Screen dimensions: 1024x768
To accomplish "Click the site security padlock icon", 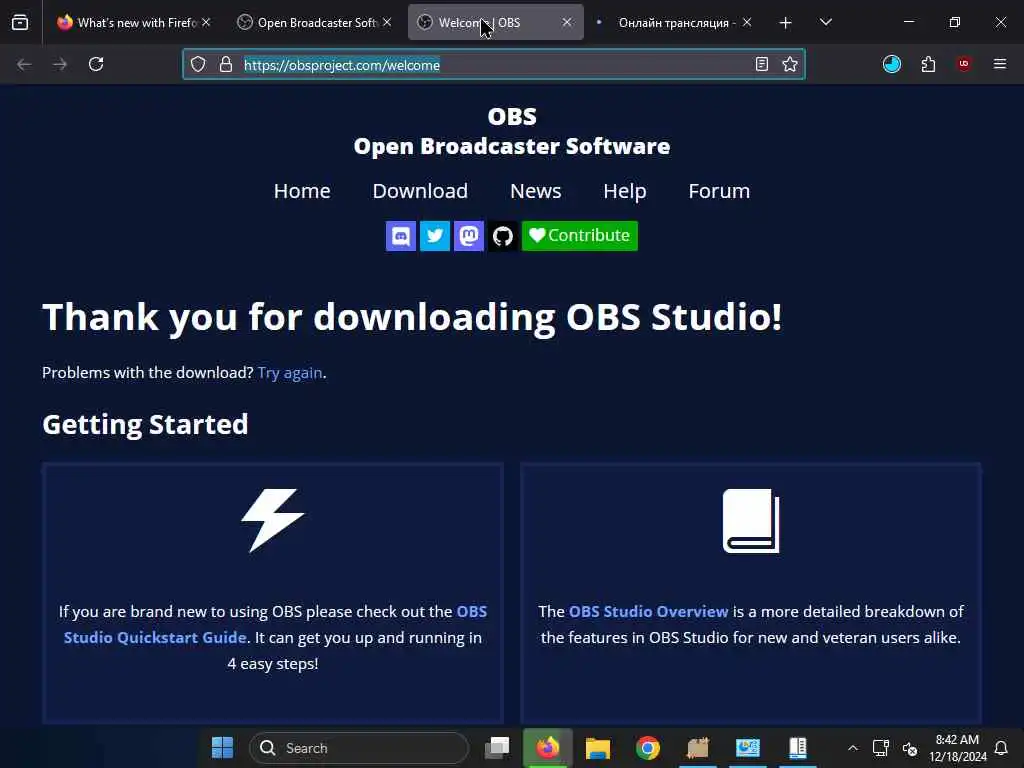I will pyautogui.click(x=226, y=64).
